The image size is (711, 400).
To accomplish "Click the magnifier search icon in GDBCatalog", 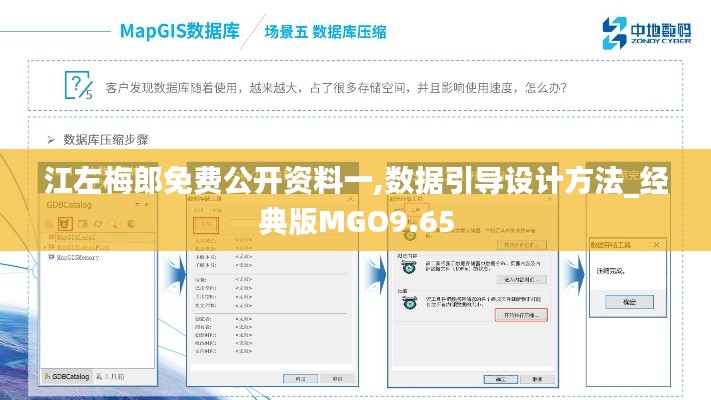I will 113,224.
